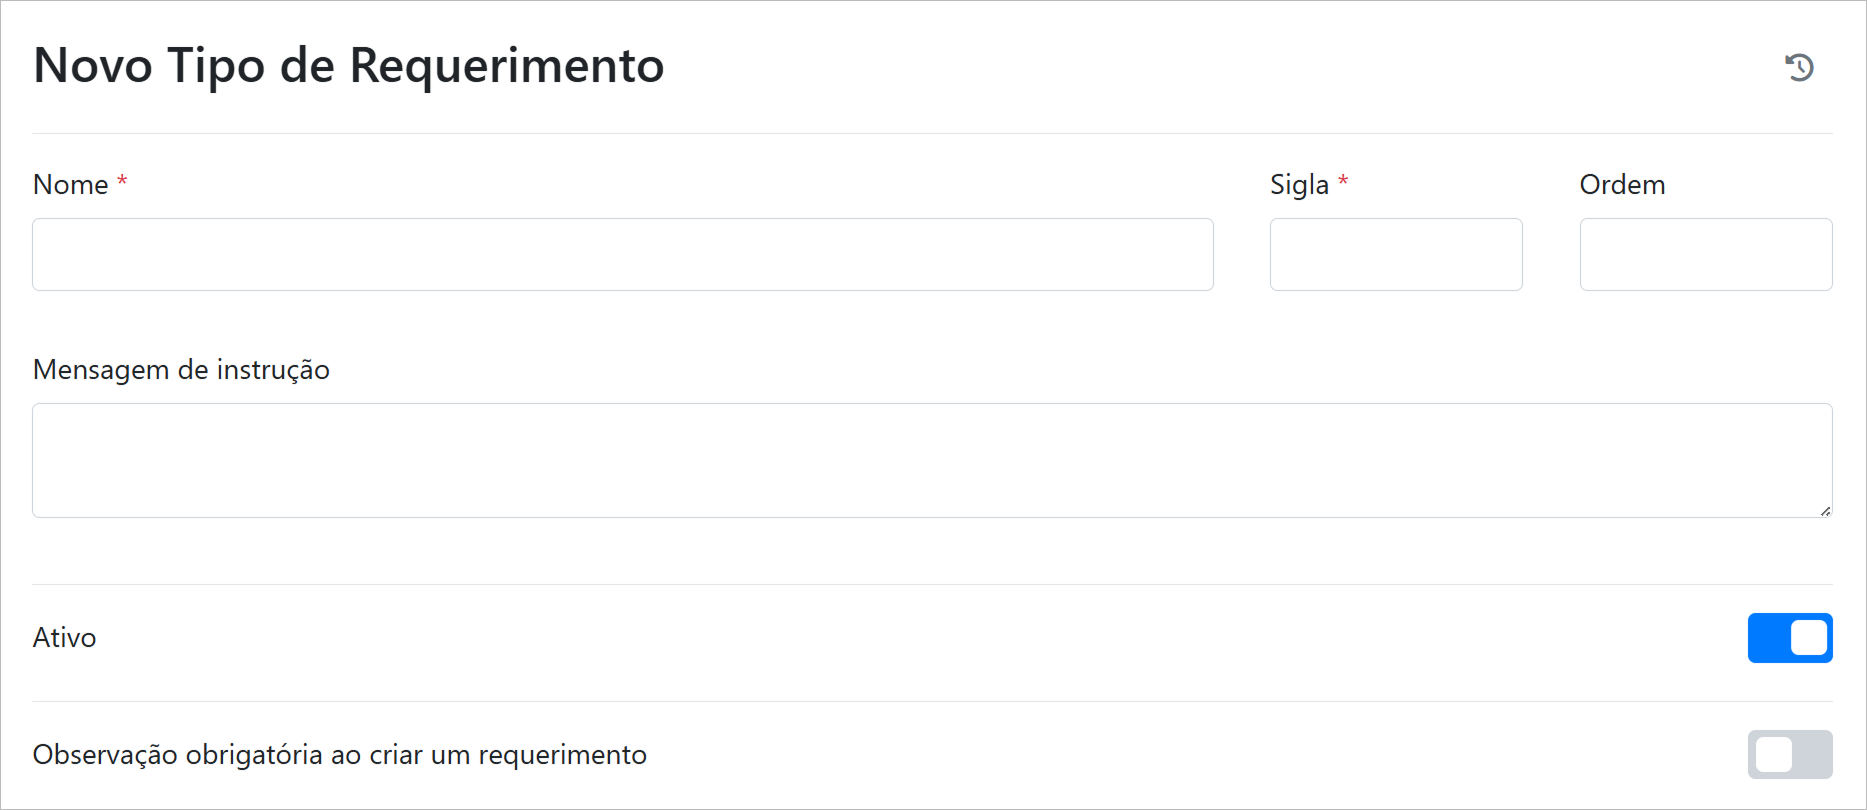Screen dimensions: 1867x810
Task: Focus the Sigla input box
Action: [x=1395, y=255]
